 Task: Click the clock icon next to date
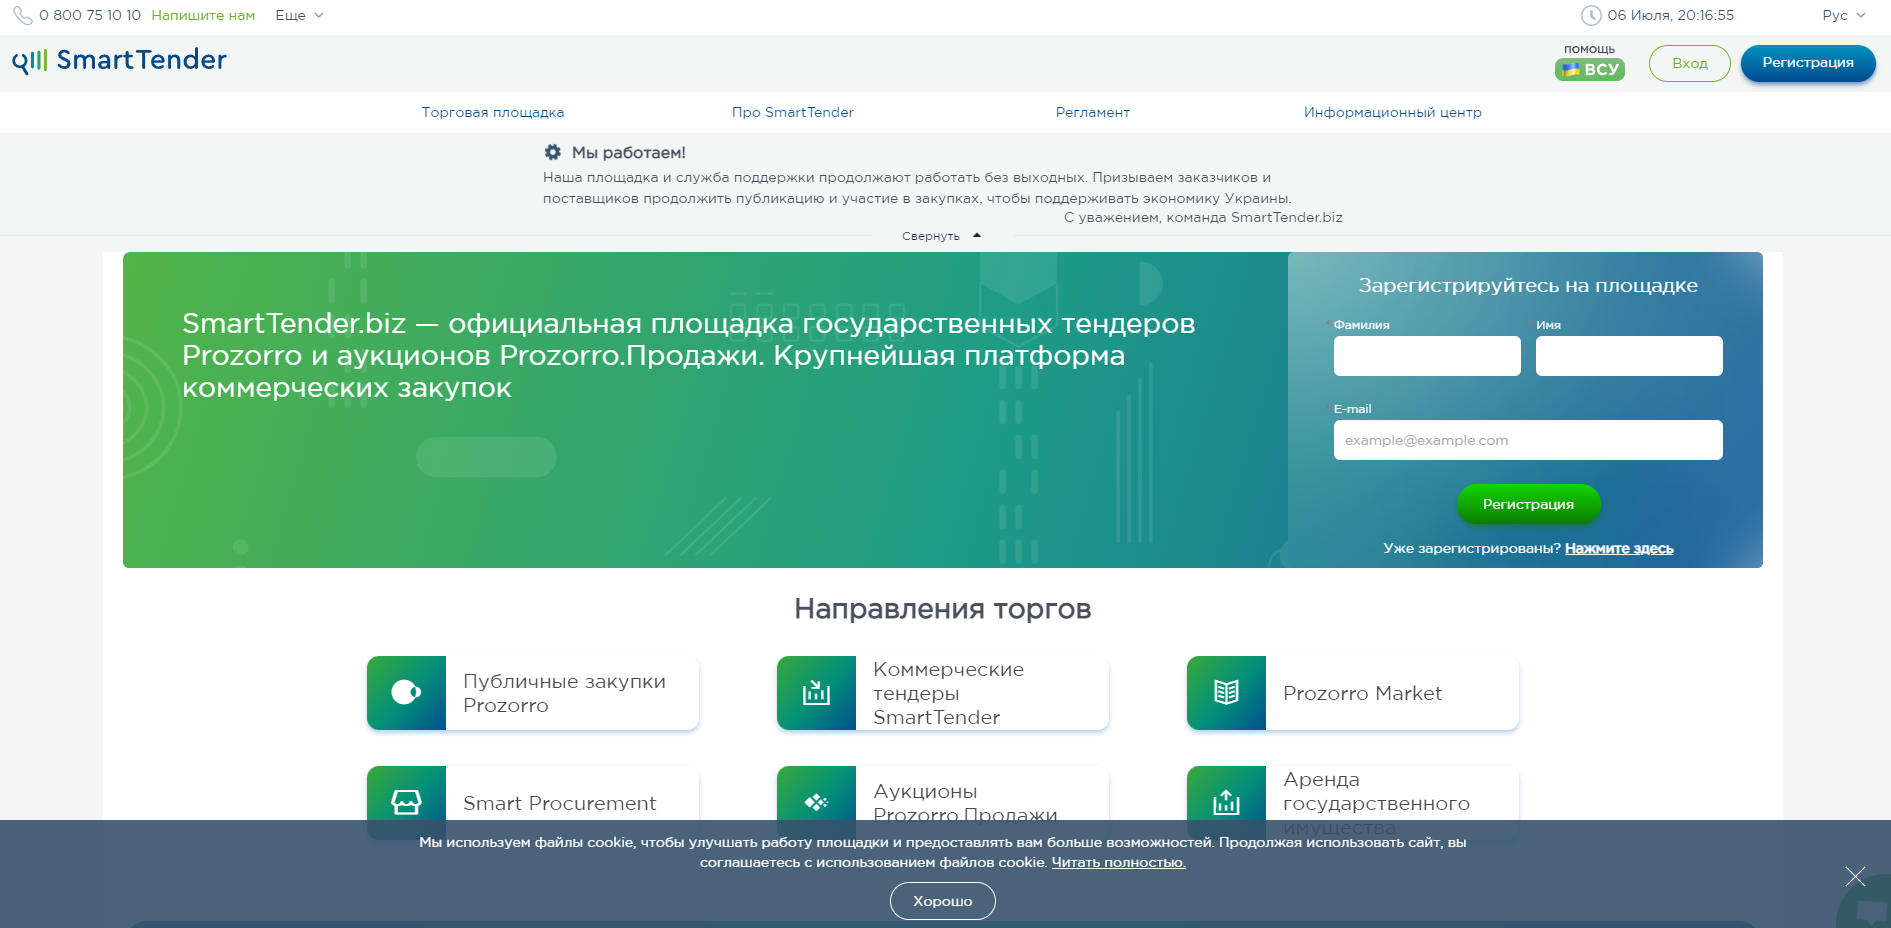1590,15
